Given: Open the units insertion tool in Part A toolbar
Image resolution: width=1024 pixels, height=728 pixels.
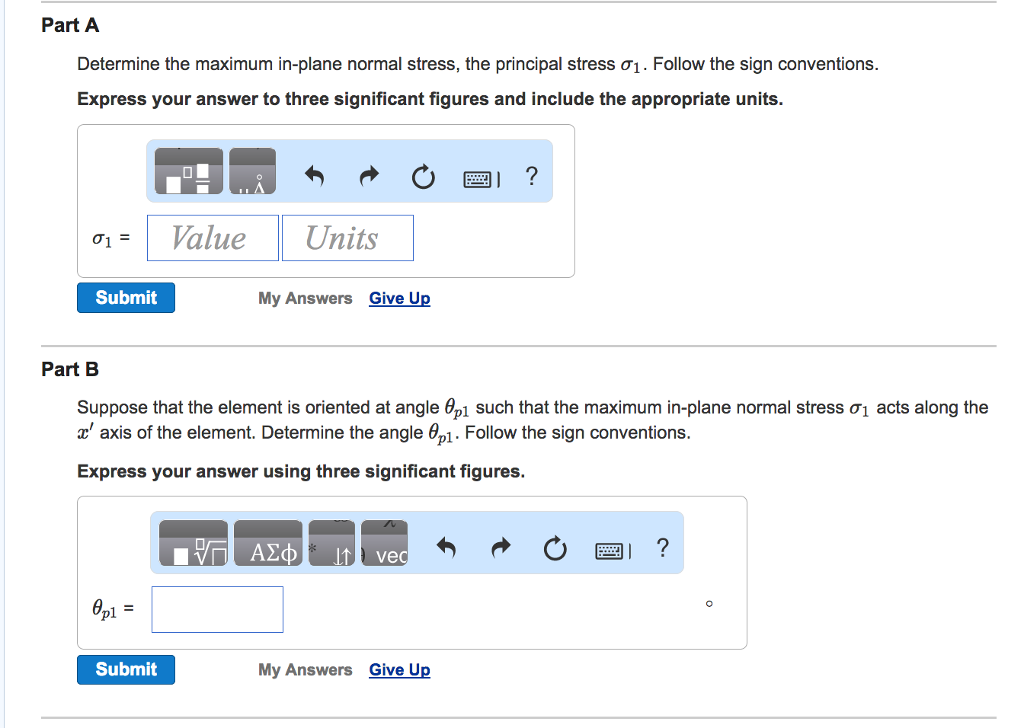Looking at the screenshot, I should pos(251,170).
